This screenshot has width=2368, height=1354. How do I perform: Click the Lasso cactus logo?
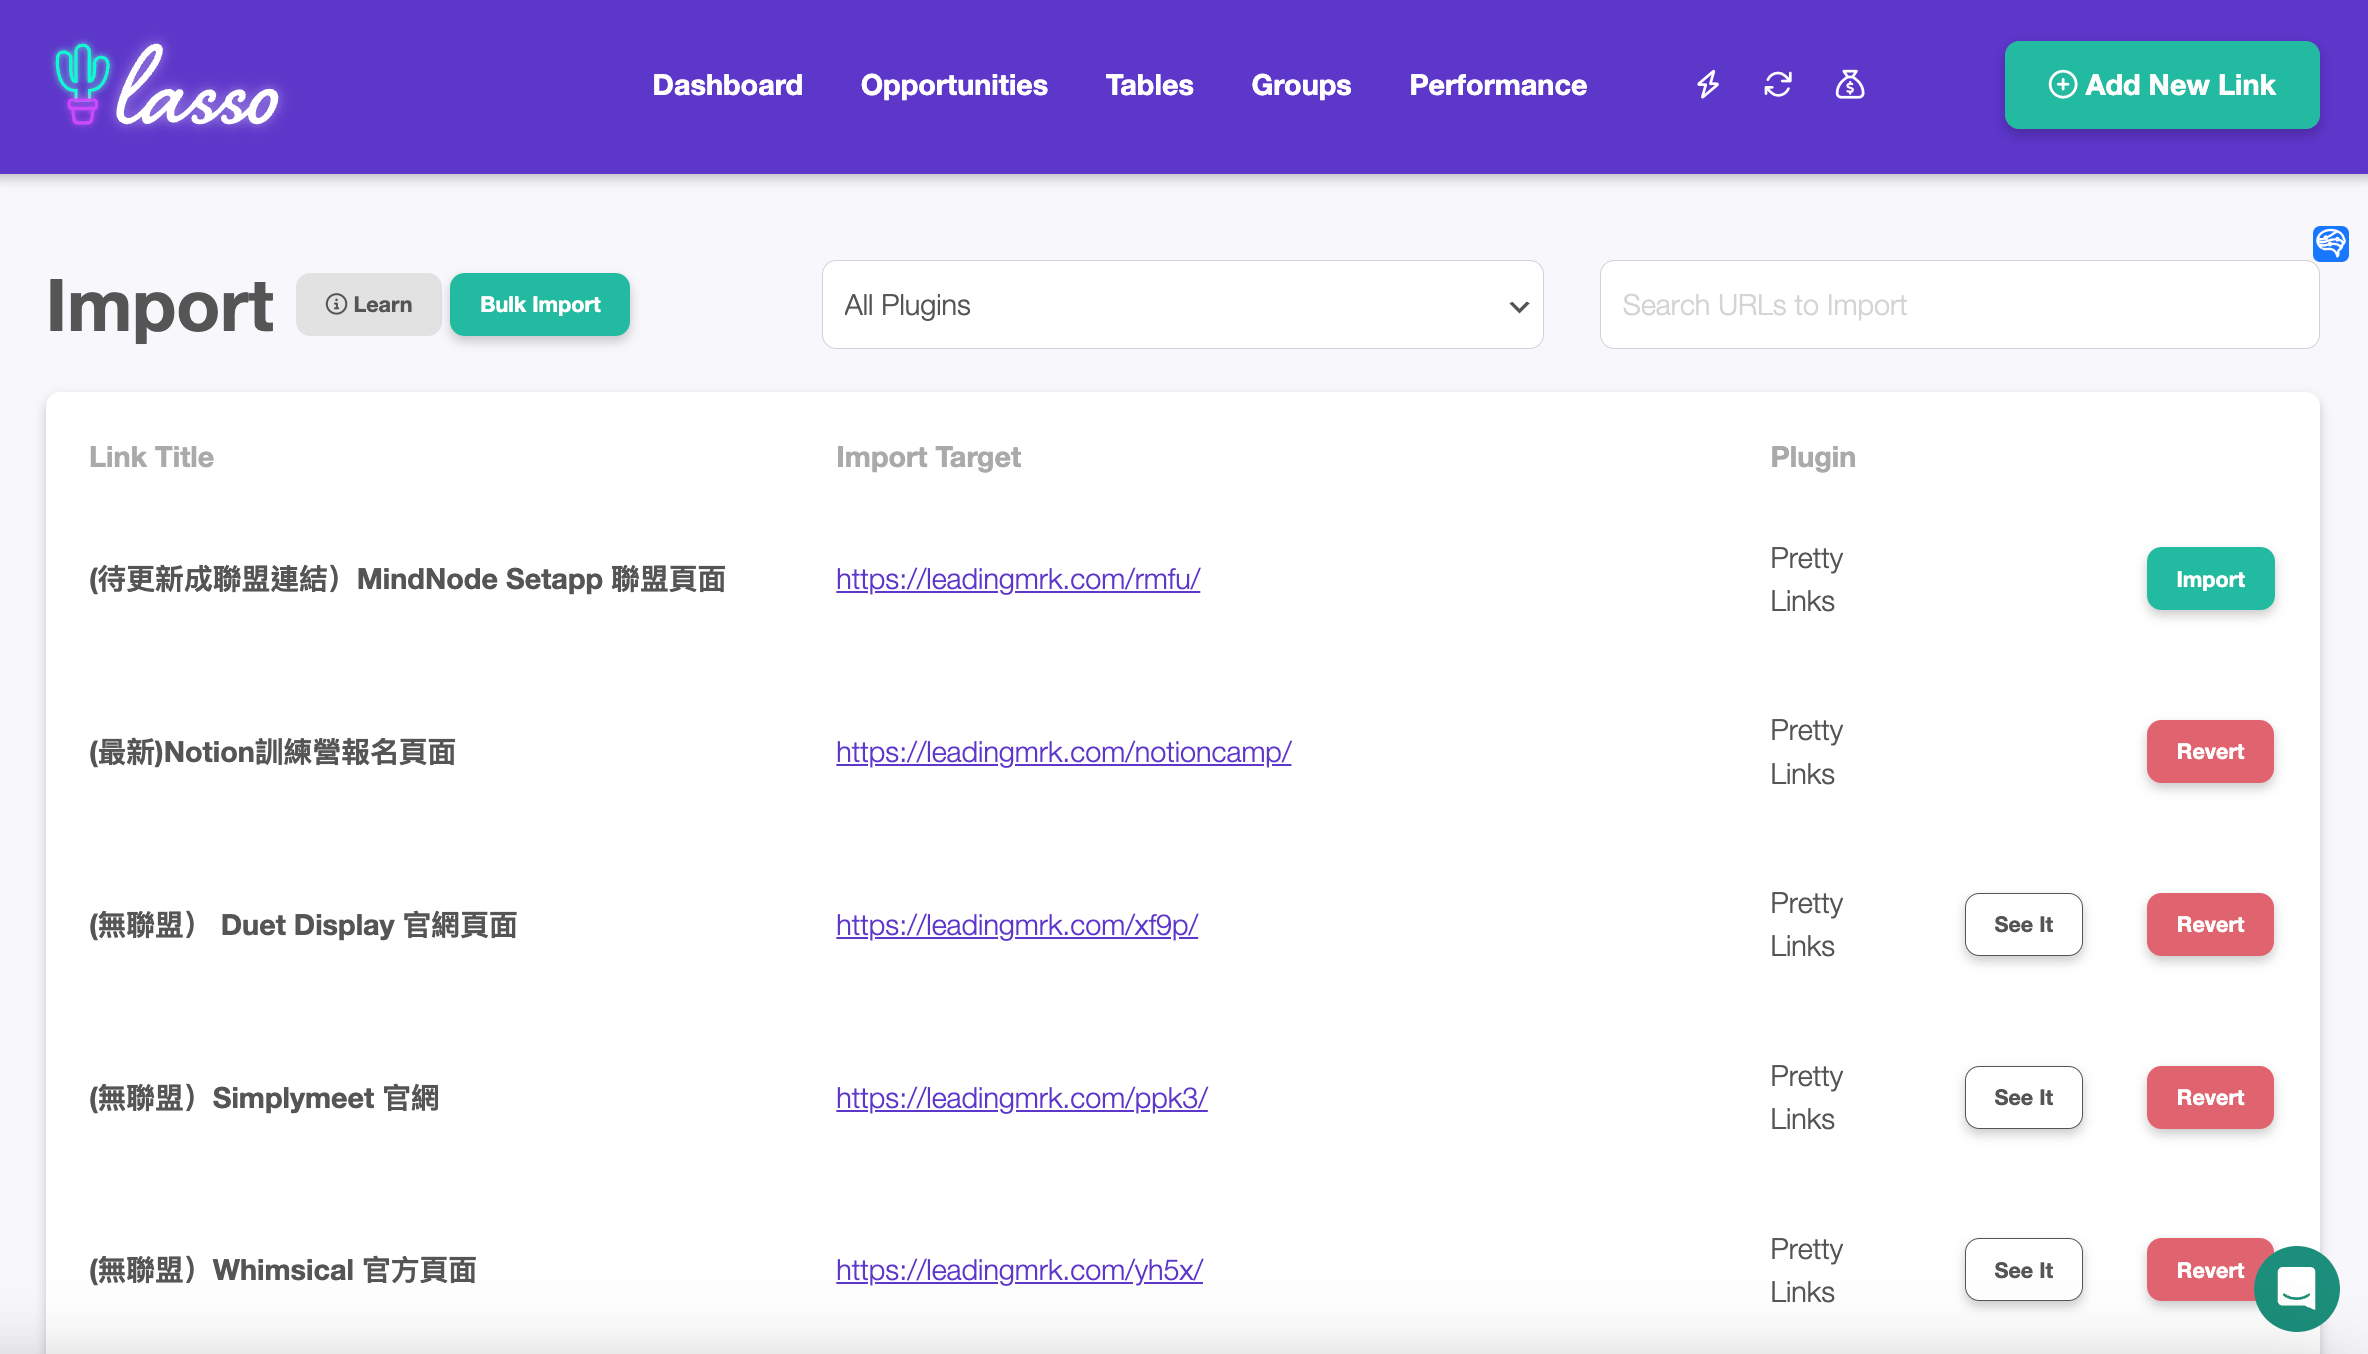tap(166, 85)
